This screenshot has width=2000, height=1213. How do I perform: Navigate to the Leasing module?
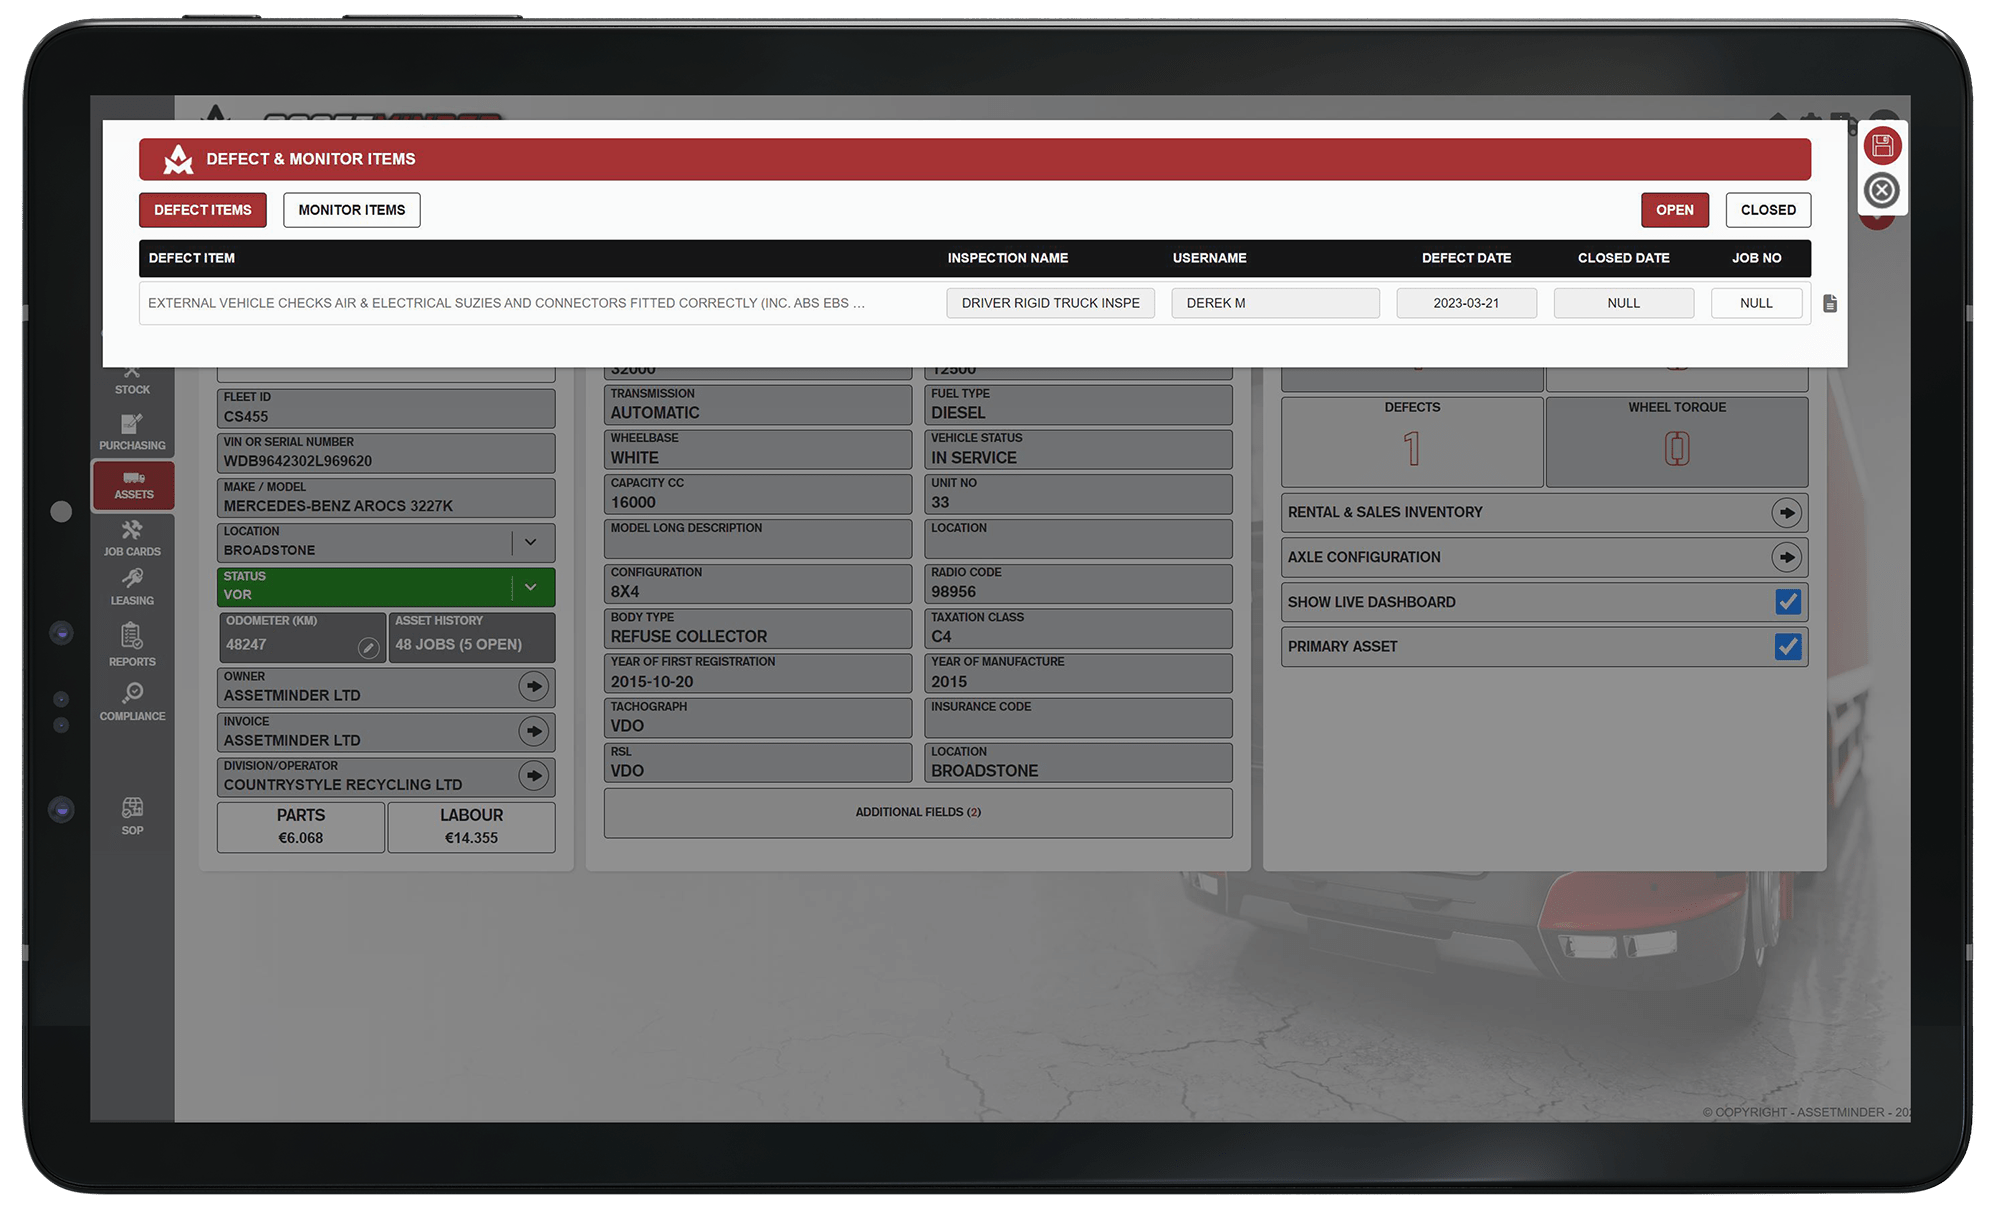coord(131,588)
